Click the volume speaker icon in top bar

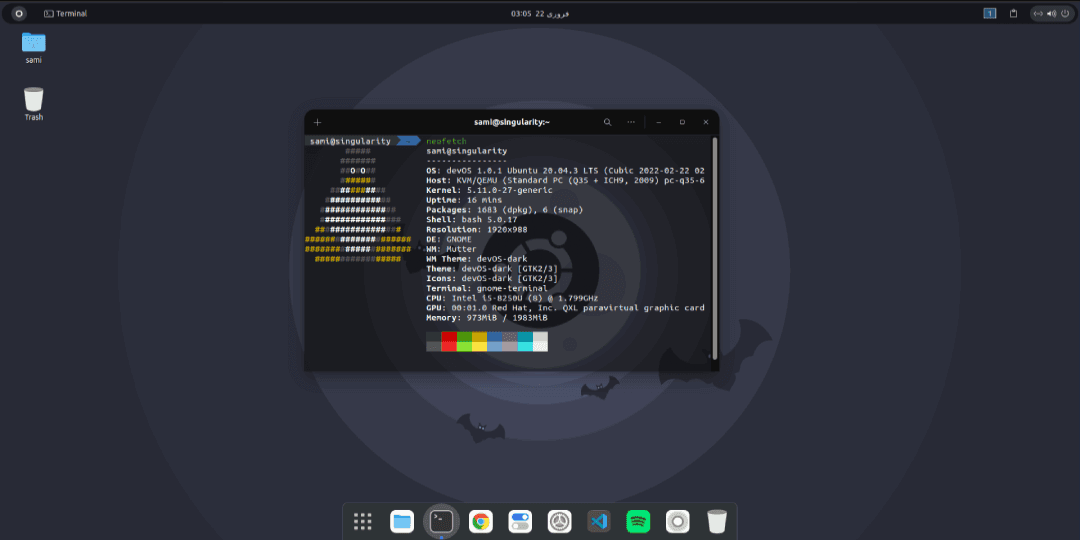point(1051,13)
